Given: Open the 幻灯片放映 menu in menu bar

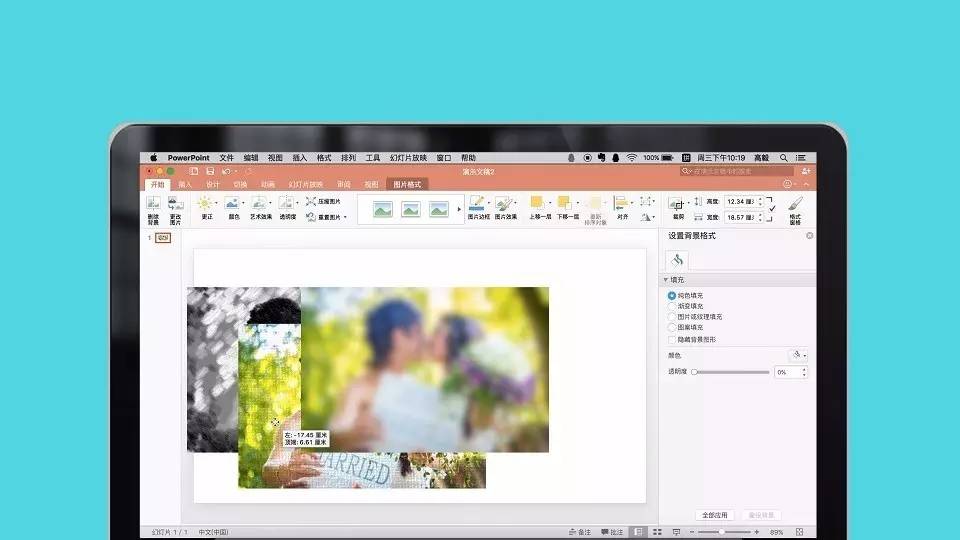Looking at the screenshot, I should [408, 158].
